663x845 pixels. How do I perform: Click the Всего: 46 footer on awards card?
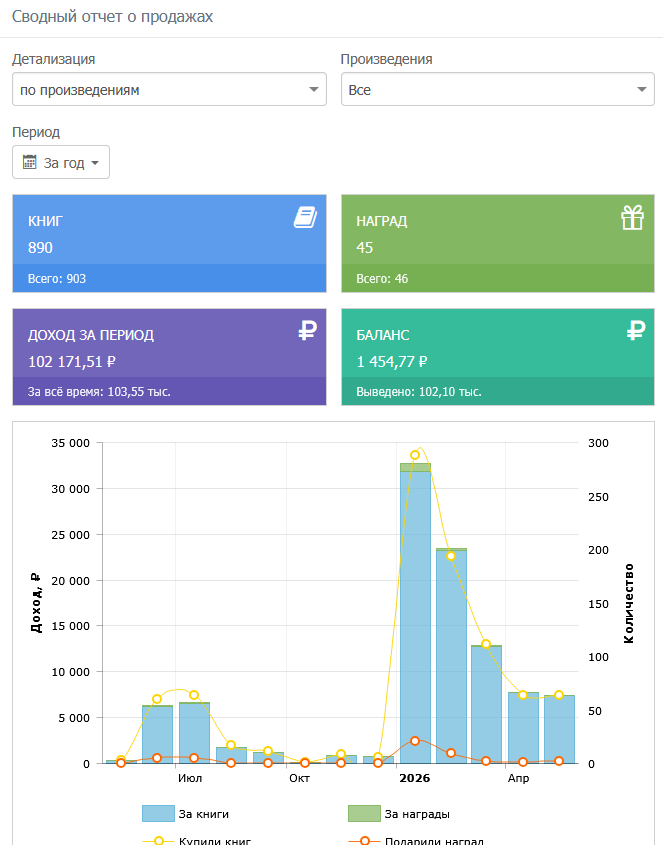click(x=498, y=279)
